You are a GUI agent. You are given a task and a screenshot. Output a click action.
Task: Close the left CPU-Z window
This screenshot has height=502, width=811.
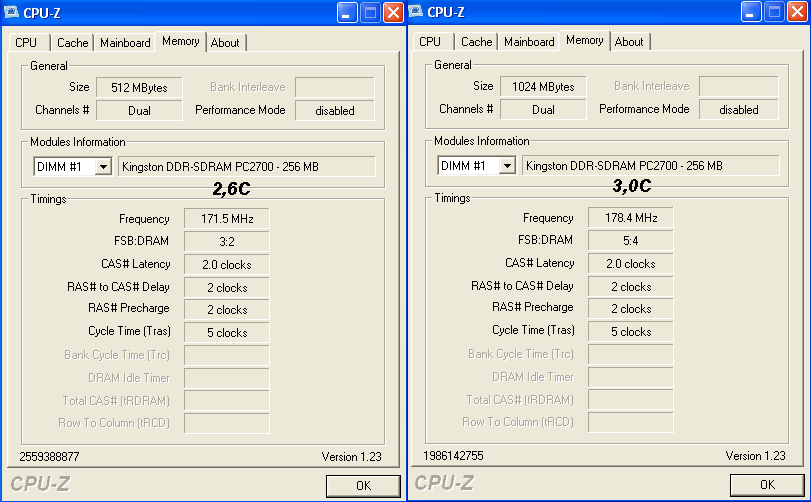[x=393, y=13]
